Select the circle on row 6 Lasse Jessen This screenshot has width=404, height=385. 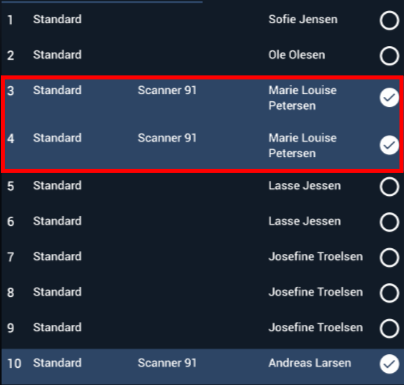(x=389, y=222)
